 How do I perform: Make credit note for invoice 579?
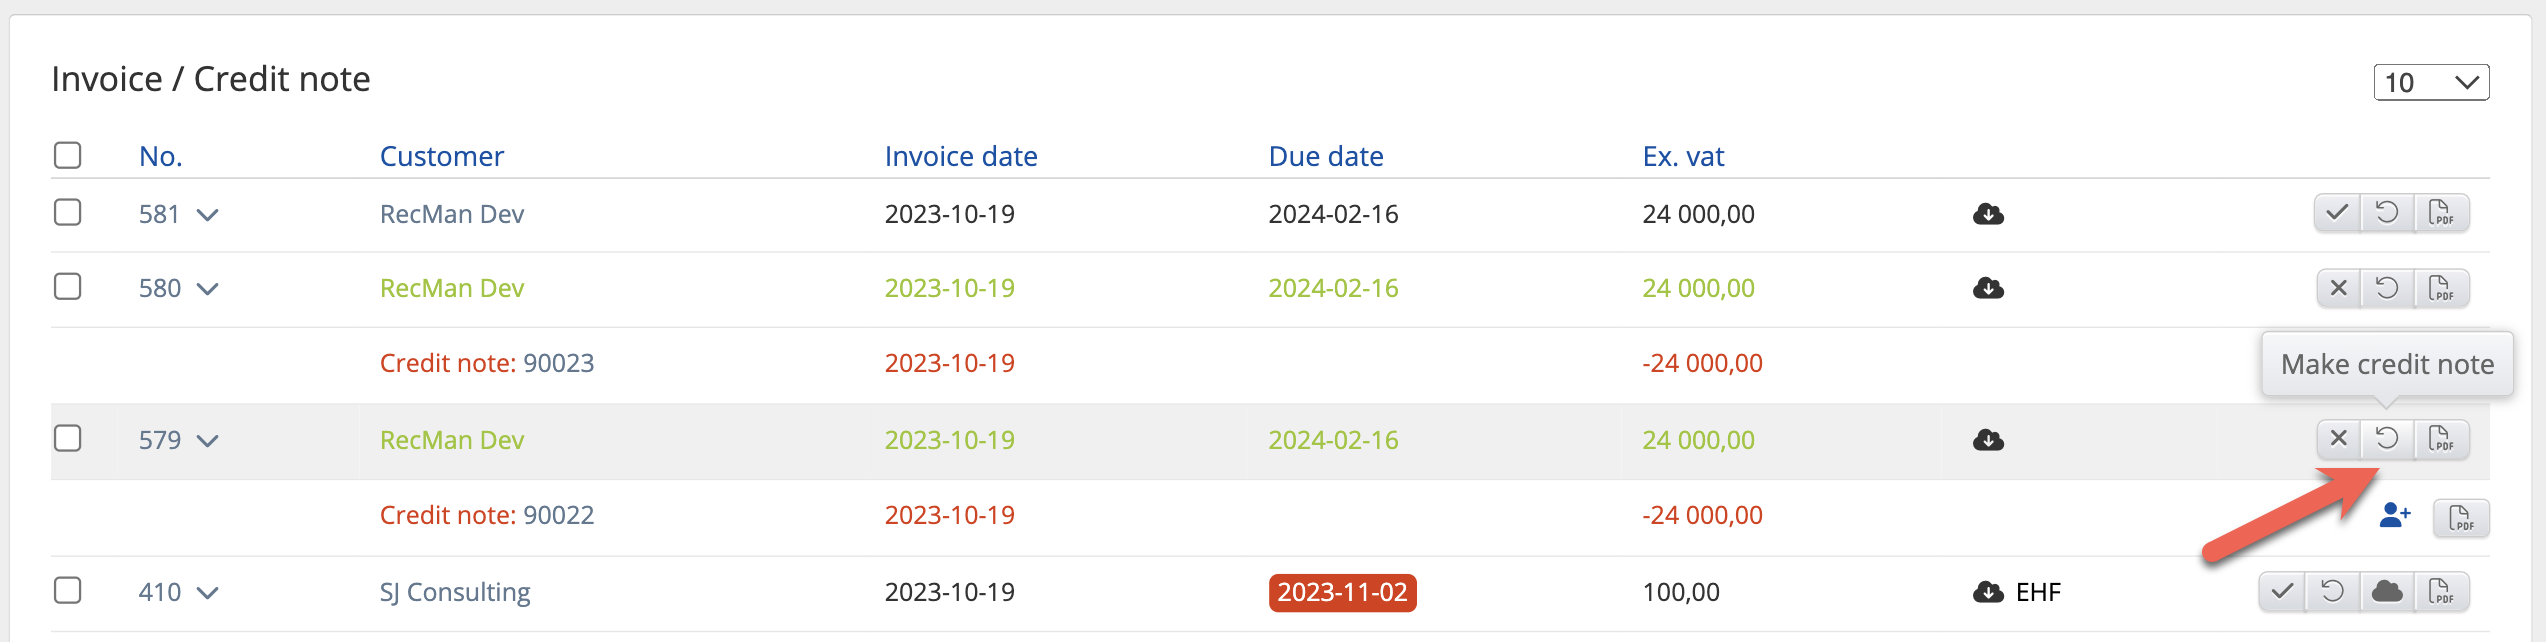point(2387,439)
